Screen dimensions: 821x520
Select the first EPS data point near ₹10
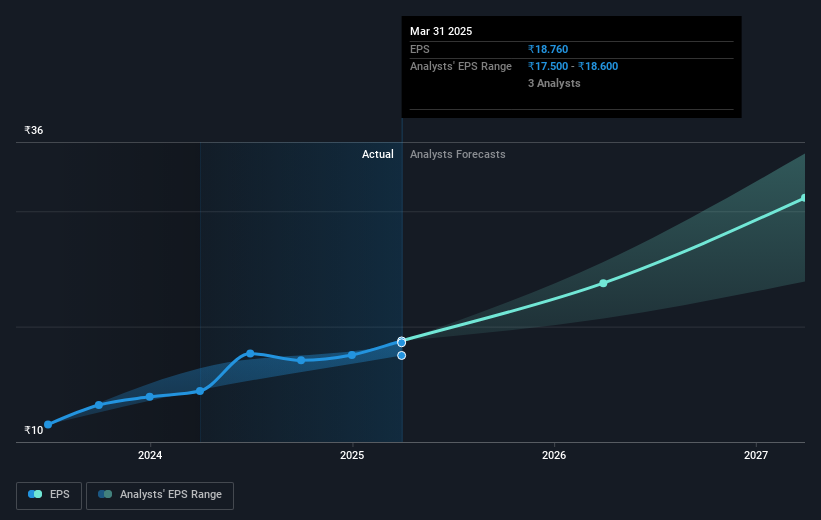[x=48, y=424]
